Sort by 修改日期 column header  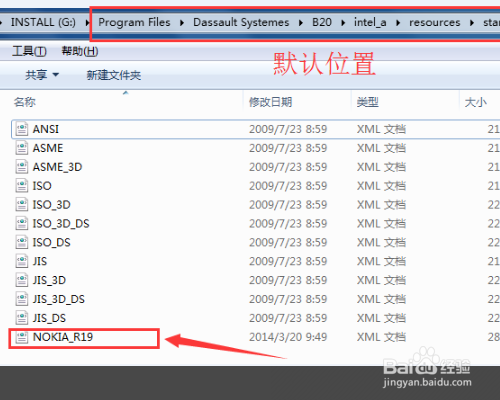tap(271, 102)
